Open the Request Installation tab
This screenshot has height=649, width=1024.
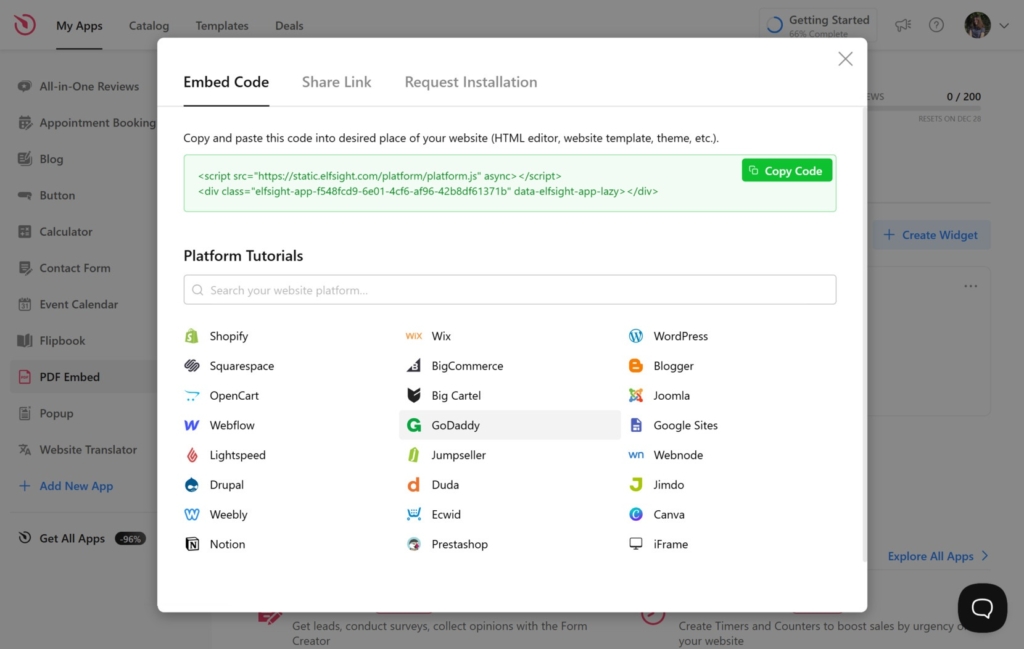coord(470,82)
